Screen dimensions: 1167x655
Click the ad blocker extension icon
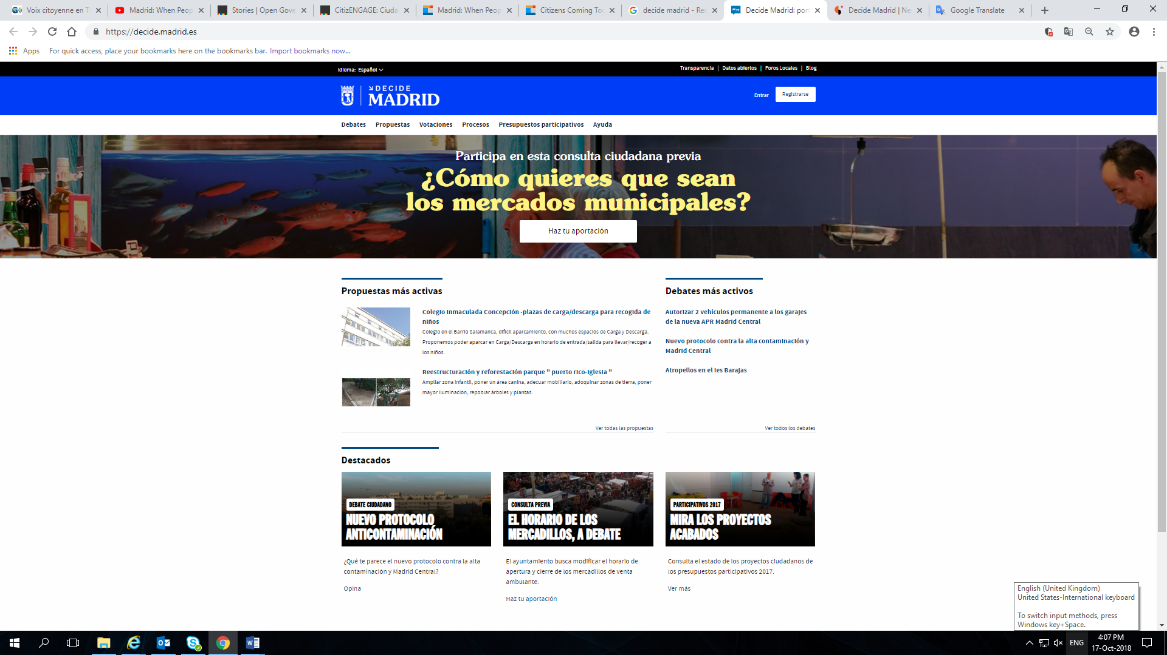click(1049, 32)
